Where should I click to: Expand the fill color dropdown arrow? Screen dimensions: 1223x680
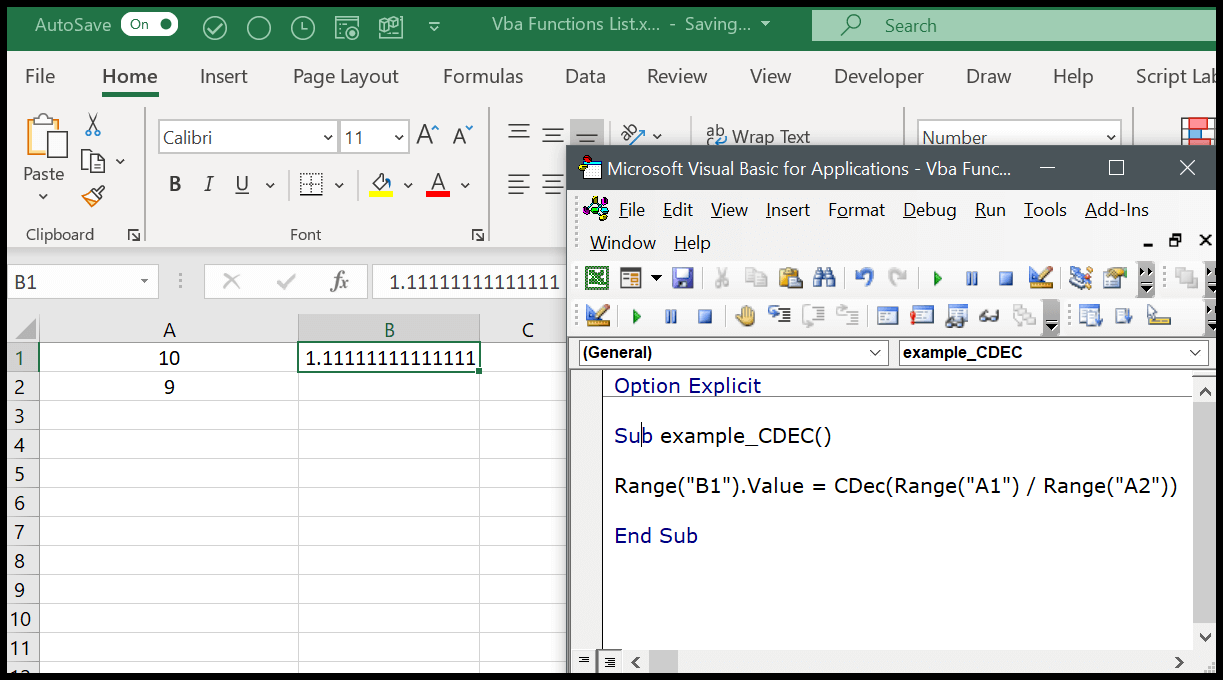408,185
